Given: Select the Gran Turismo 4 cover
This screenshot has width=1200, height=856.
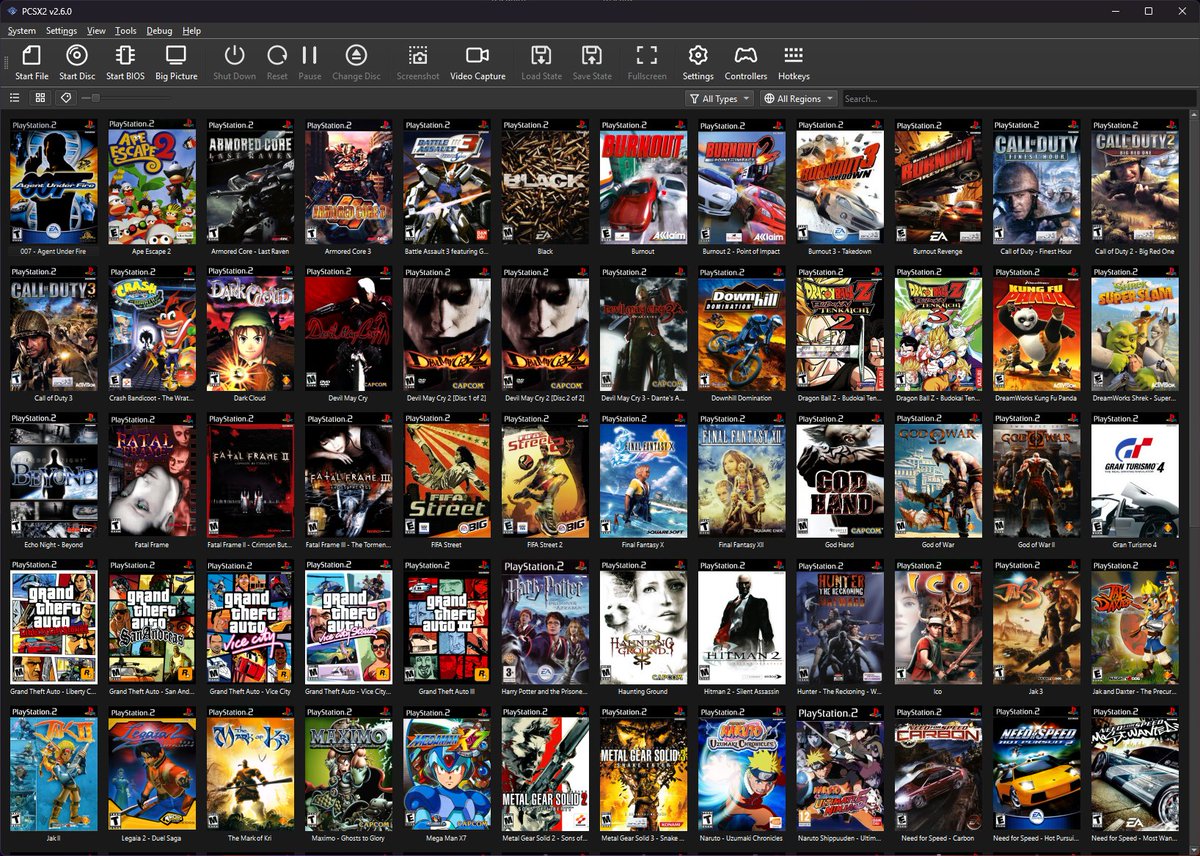Looking at the screenshot, I should 1135,475.
